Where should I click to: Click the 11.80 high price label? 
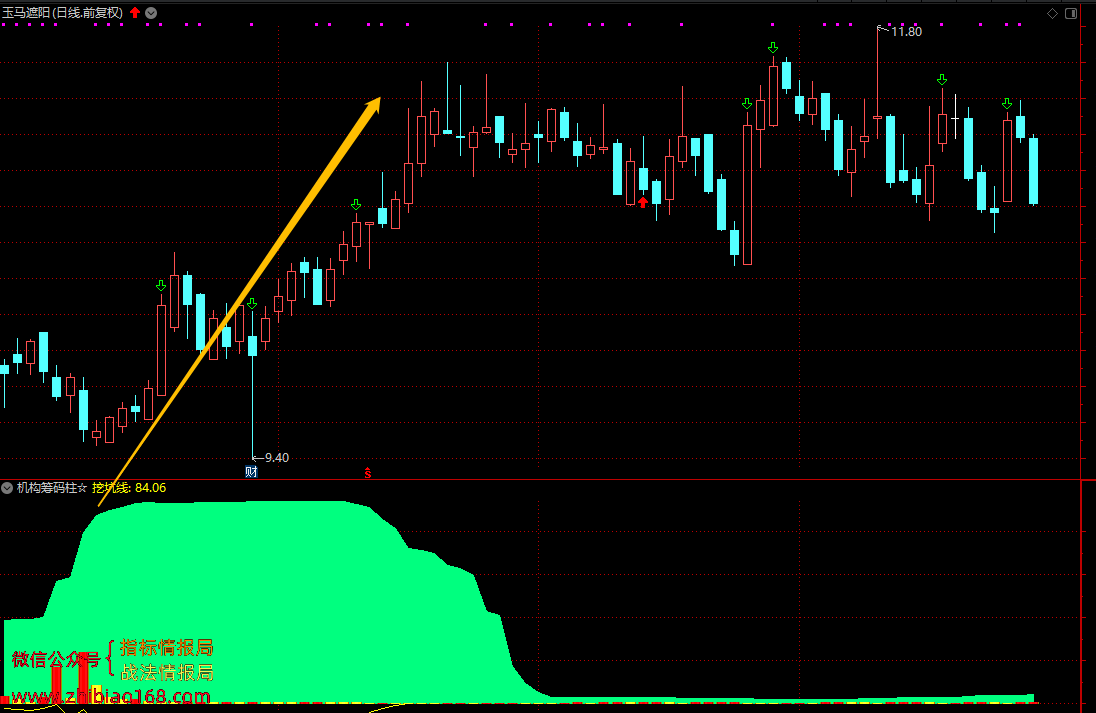point(907,31)
